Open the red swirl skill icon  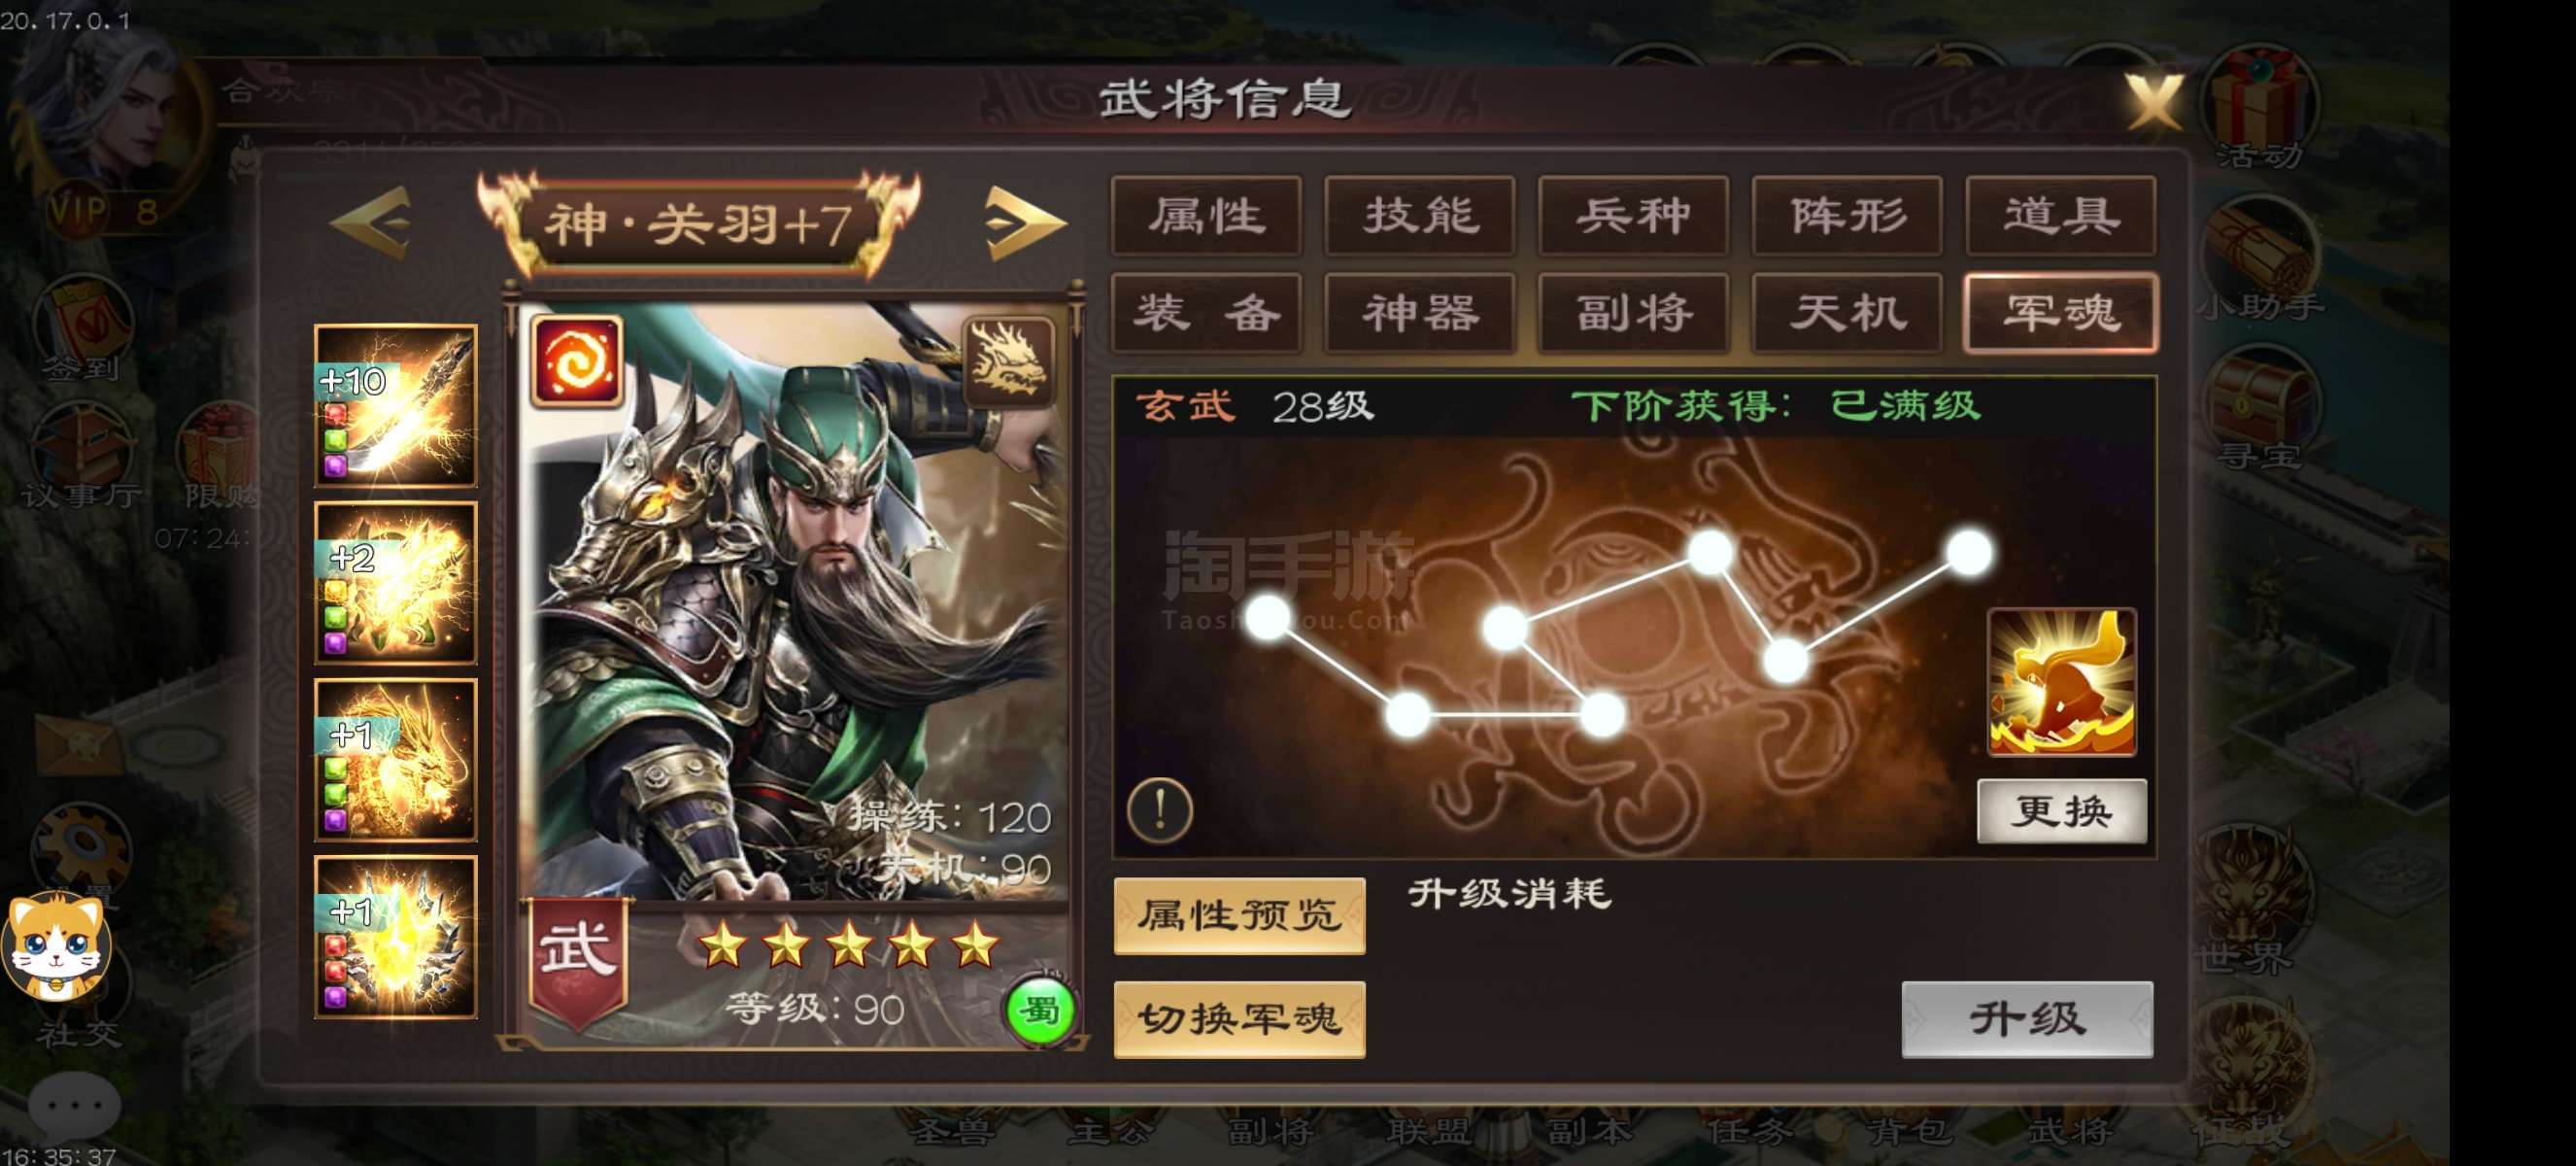point(577,361)
